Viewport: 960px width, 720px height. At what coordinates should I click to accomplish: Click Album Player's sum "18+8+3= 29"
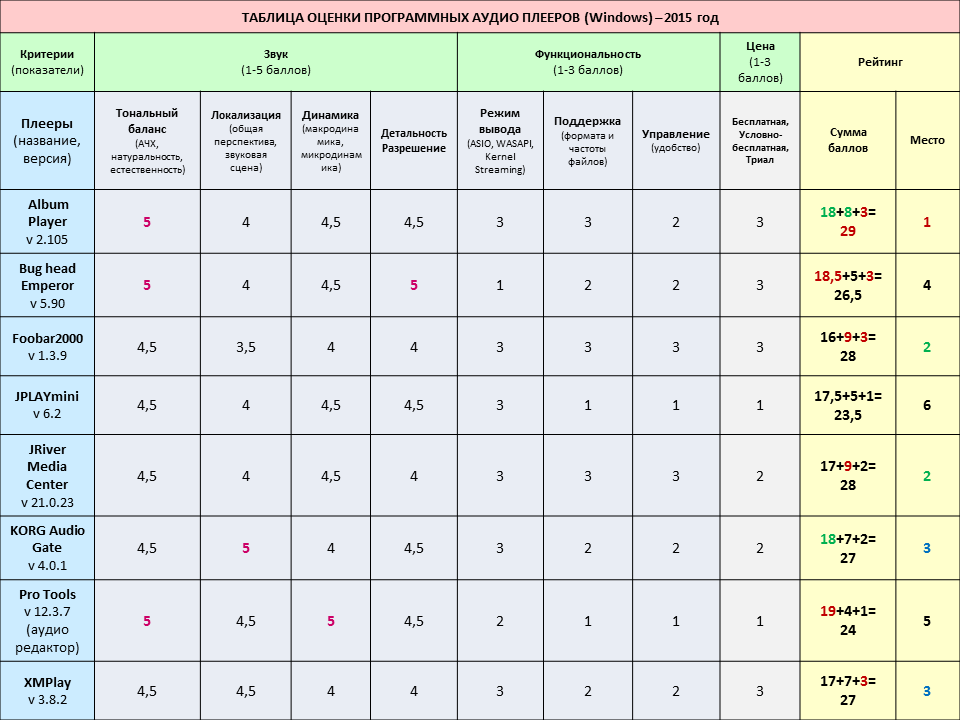tap(848, 222)
